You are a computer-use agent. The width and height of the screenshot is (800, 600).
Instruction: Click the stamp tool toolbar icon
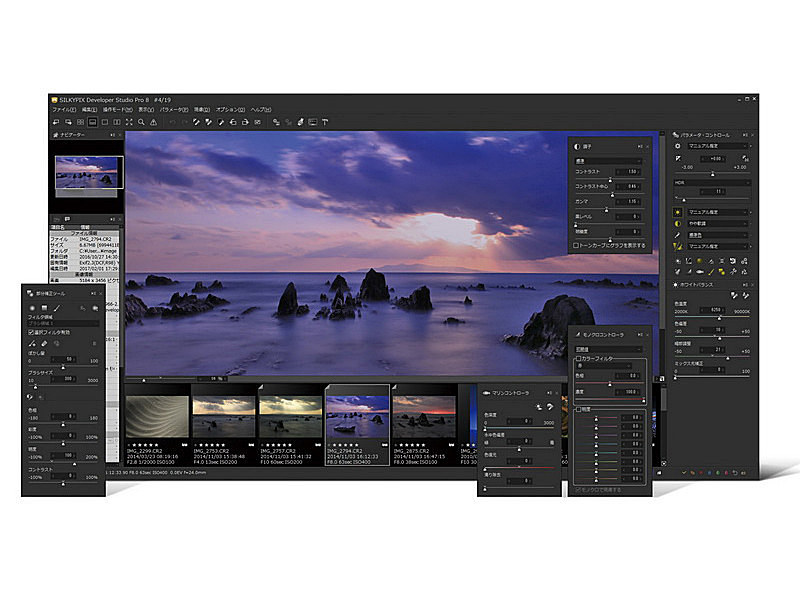pyautogui.click(x=301, y=122)
